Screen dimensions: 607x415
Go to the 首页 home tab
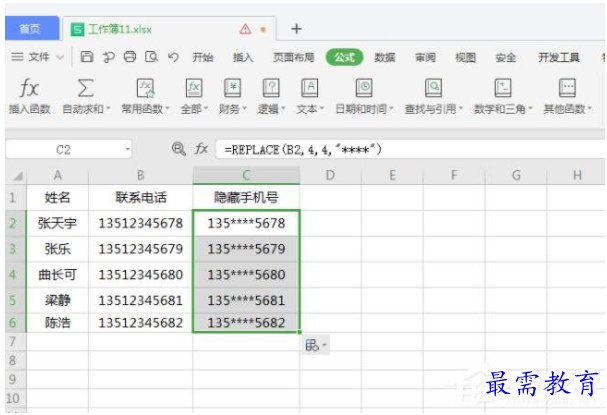pyautogui.click(x=32, y=29)
